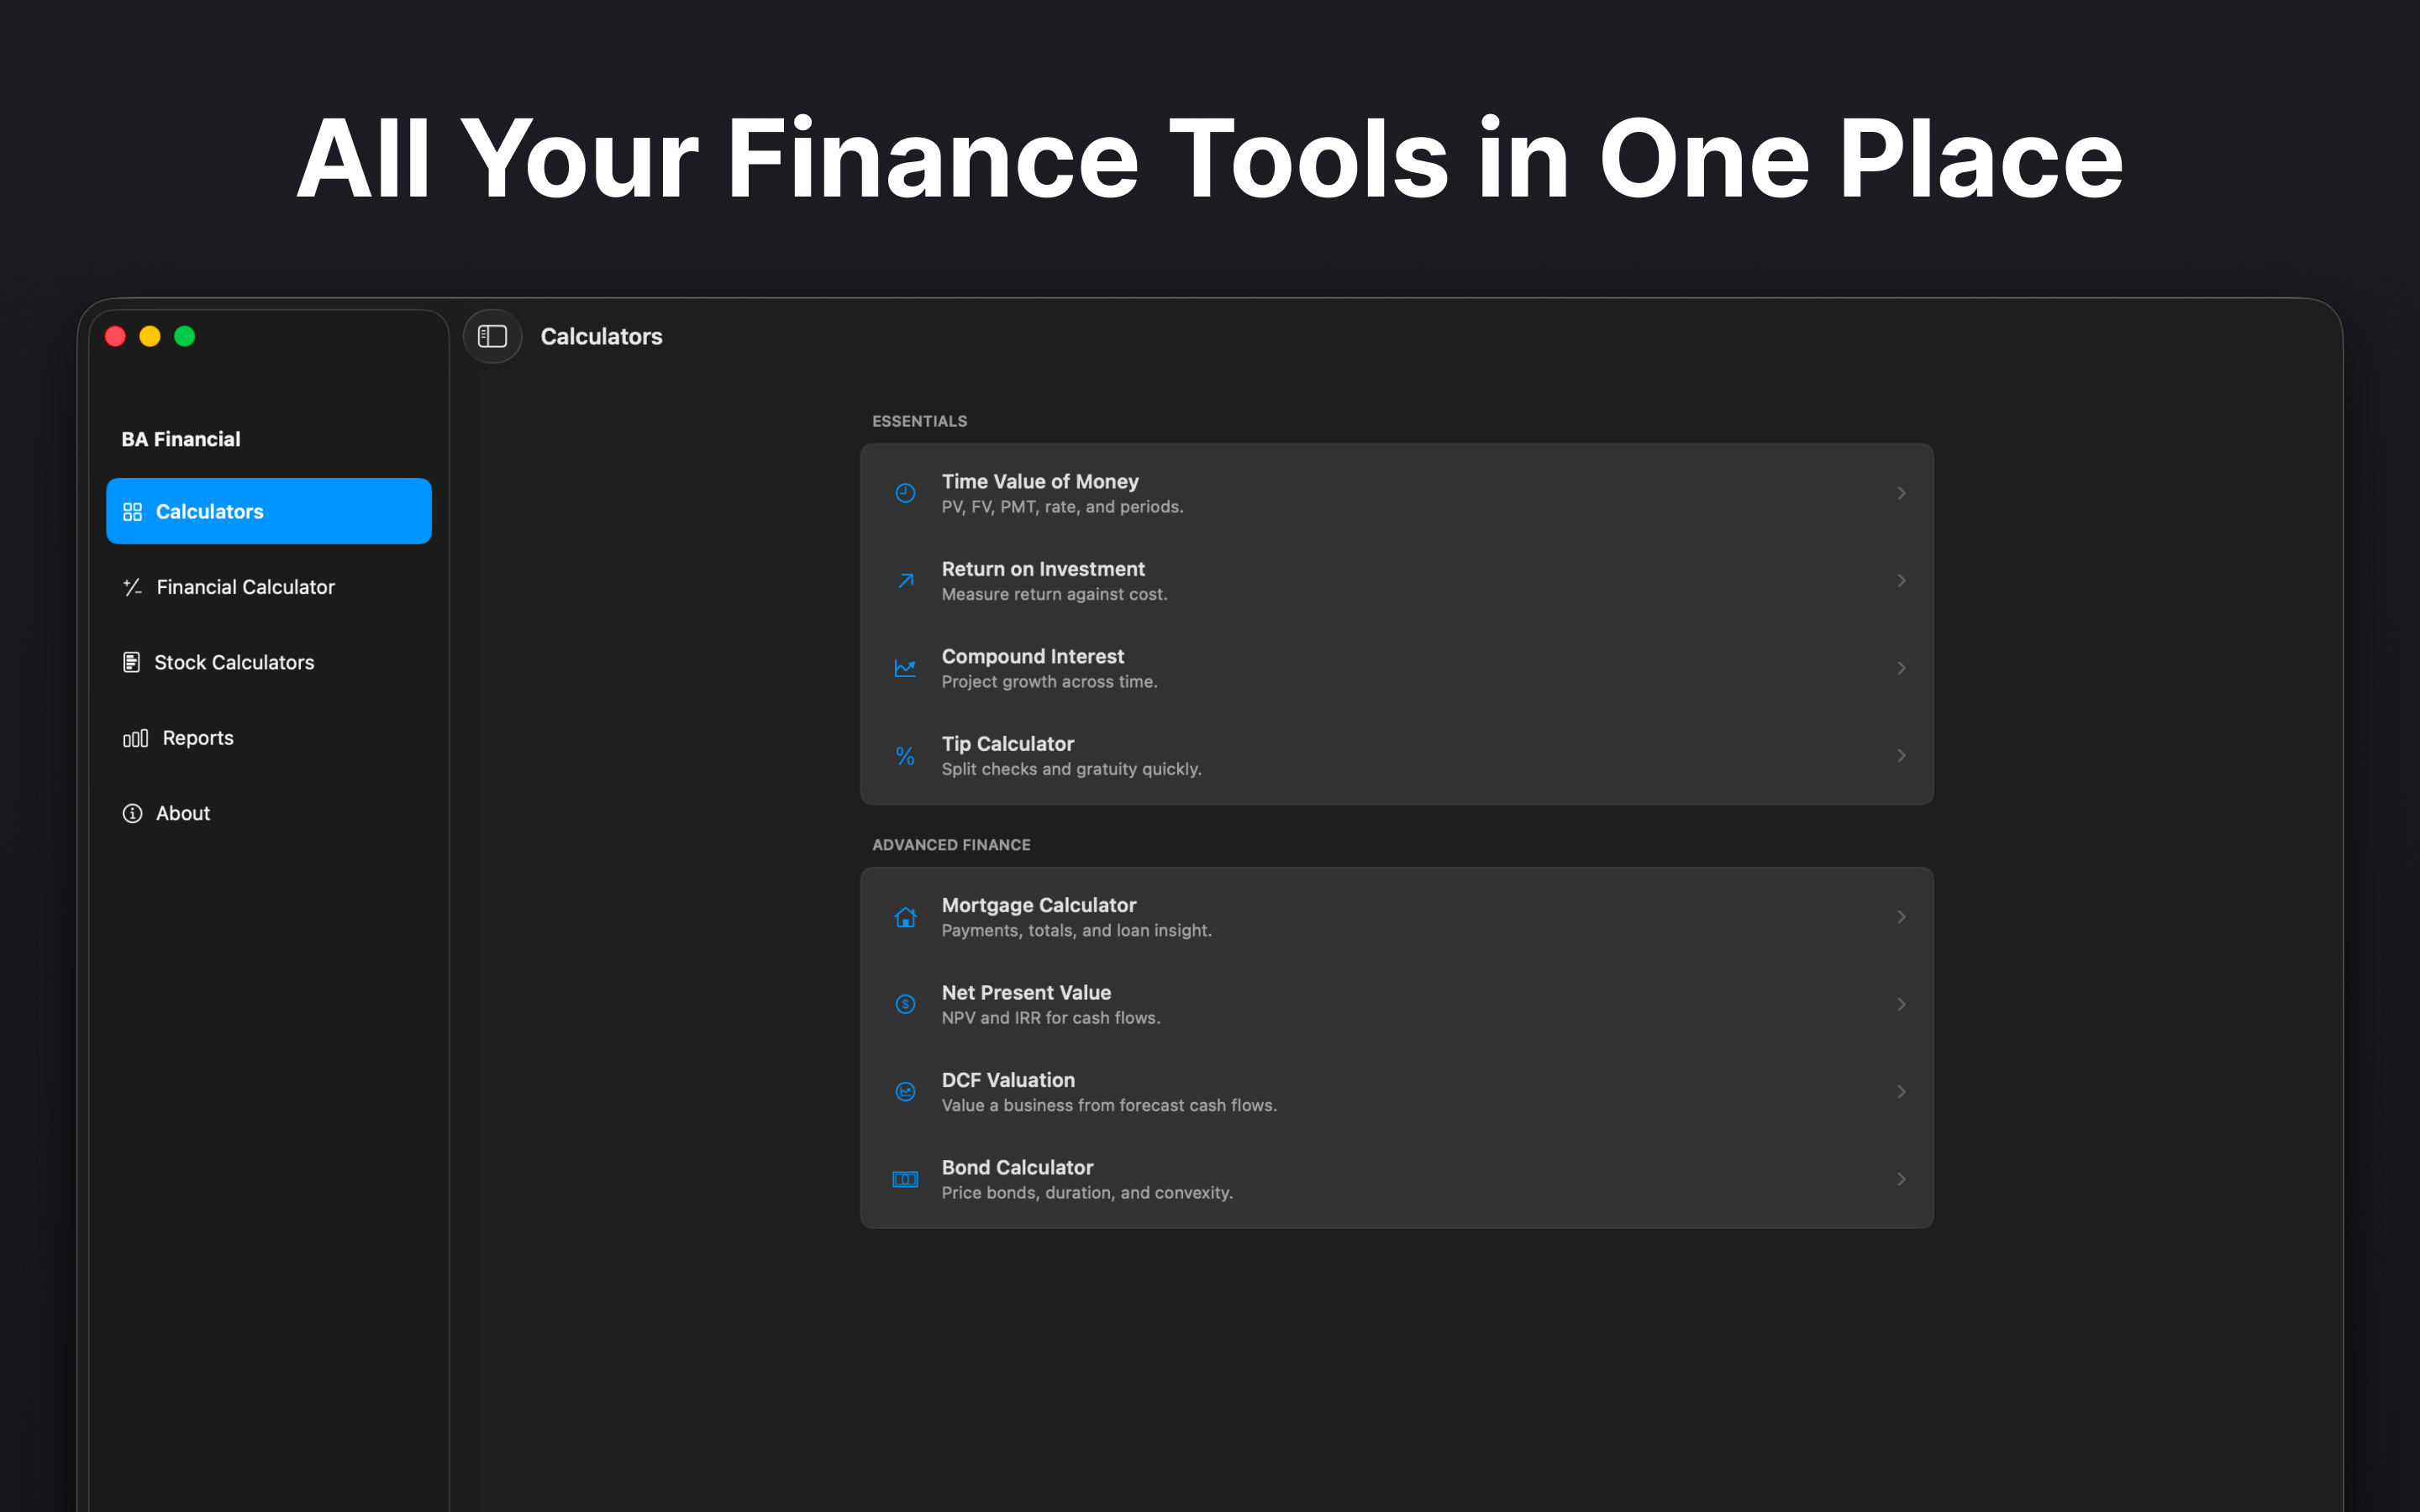Select Financial Calculator in the sidebar
Image resolution: width=2420 pixels, height=1512 pixels.
click(269, 587)
